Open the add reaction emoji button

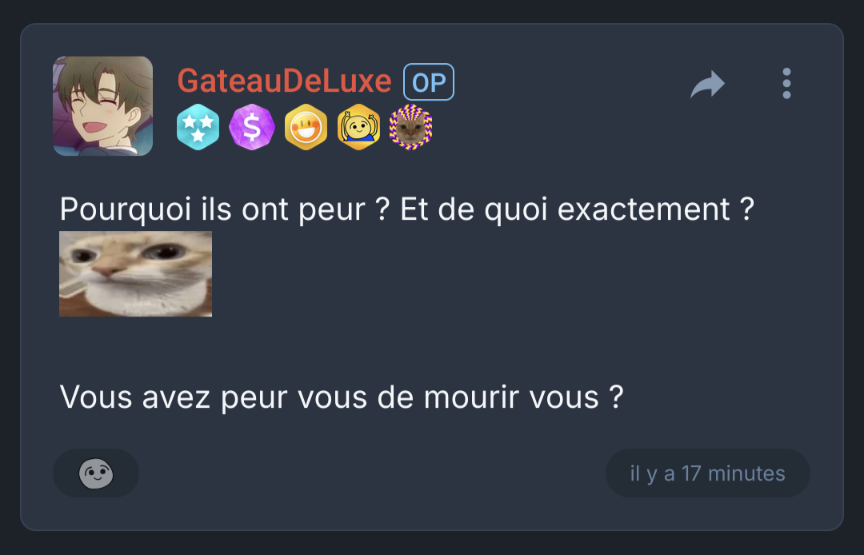tap(96, 473)
